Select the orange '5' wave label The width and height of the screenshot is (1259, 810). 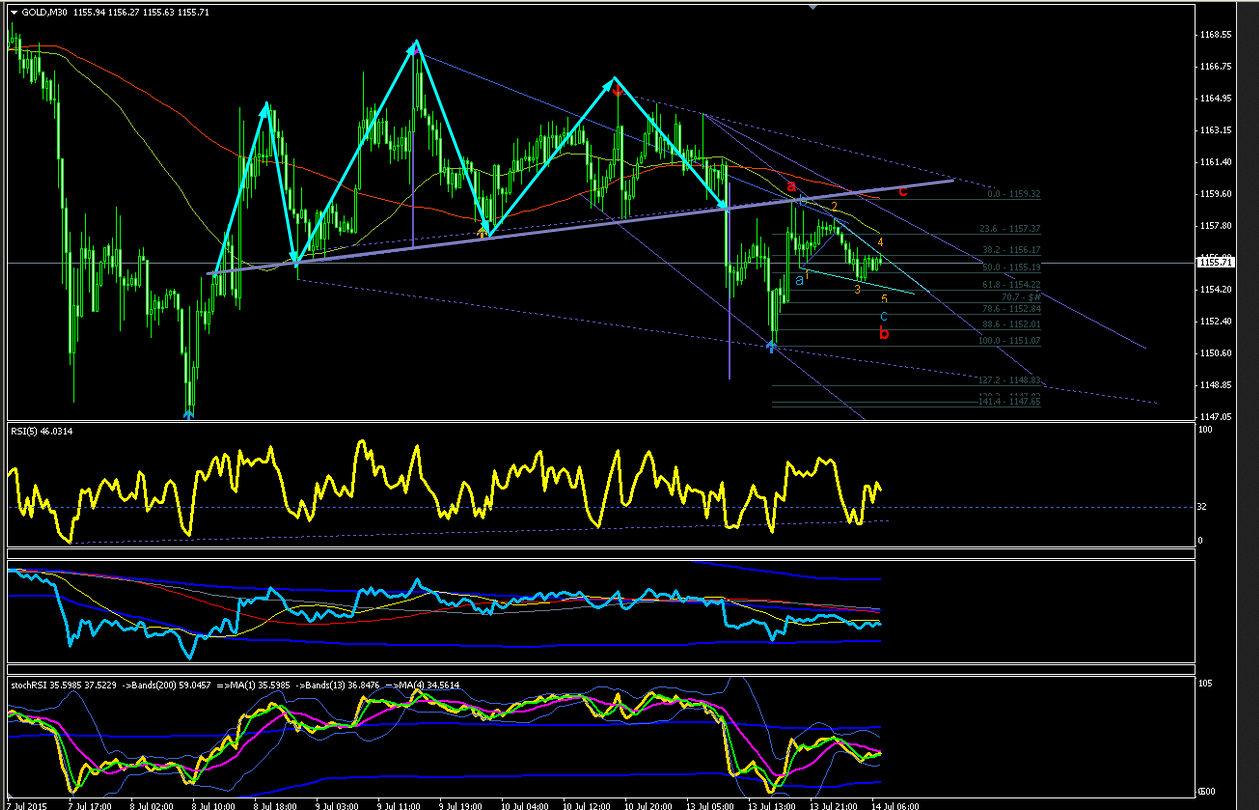tap(884, 298)
